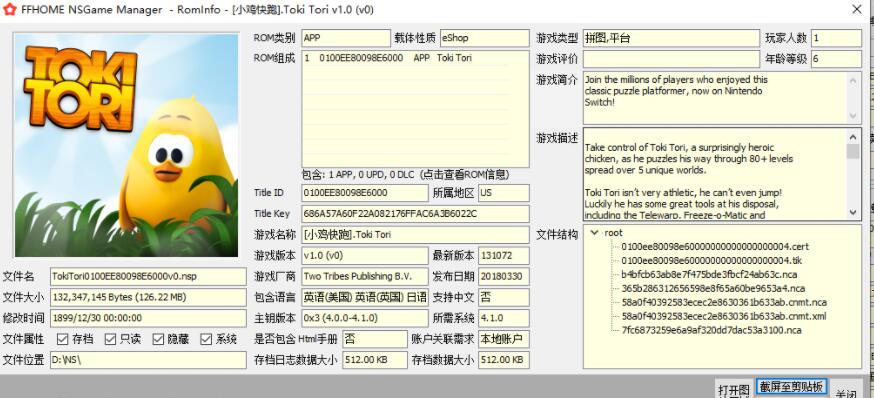Click the Toki Tori cover image
The width and height of the screenshot is (874, 398).
(x=126, y=145)
